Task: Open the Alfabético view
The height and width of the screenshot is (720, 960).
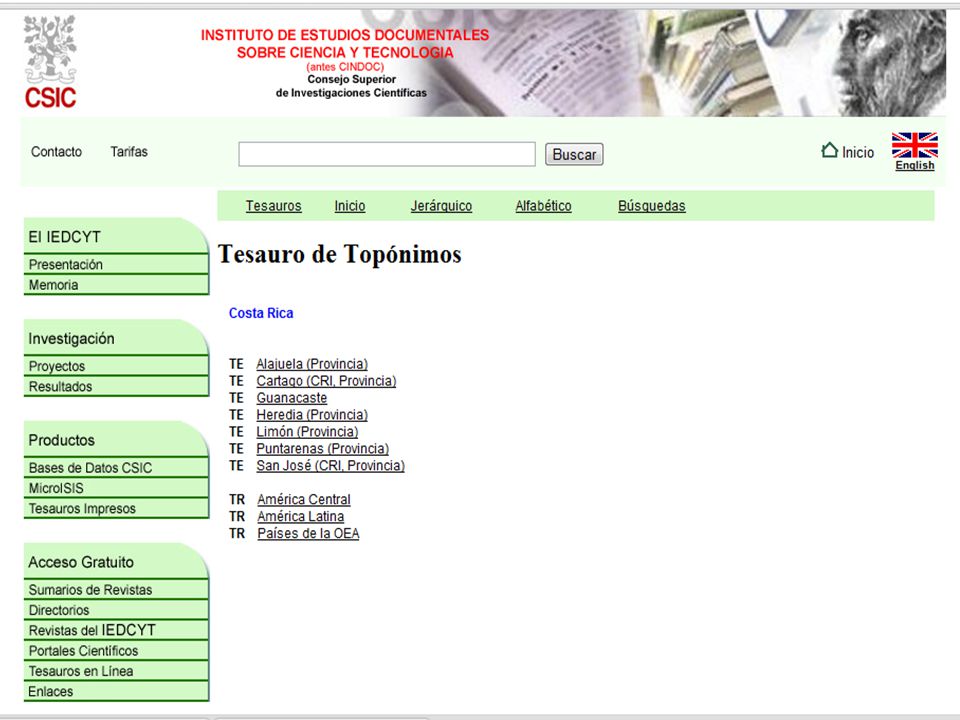Action: [x=543, y=206]
